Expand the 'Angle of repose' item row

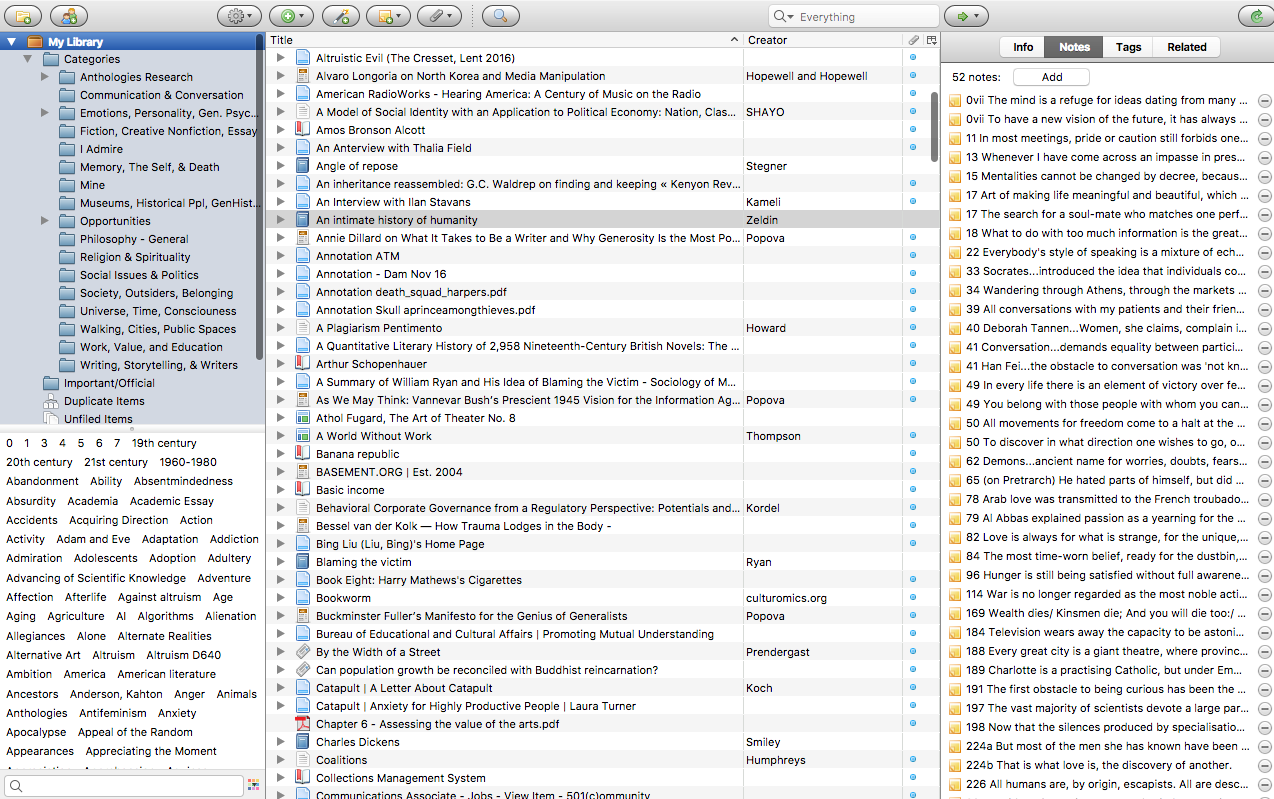[x=281, y=166]
